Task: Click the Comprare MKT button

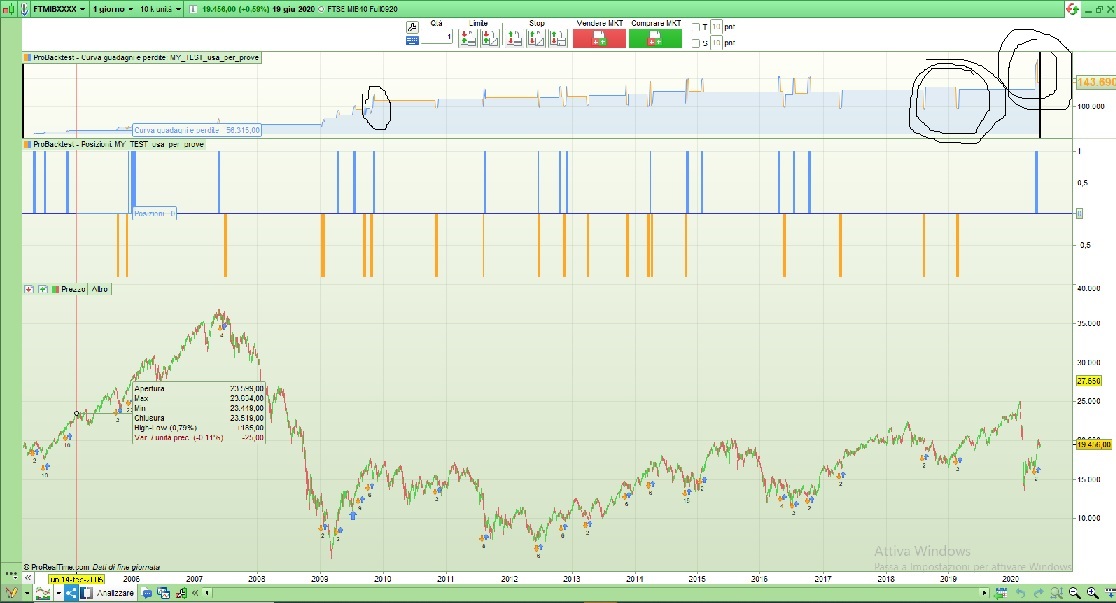Action: [656, 38]
